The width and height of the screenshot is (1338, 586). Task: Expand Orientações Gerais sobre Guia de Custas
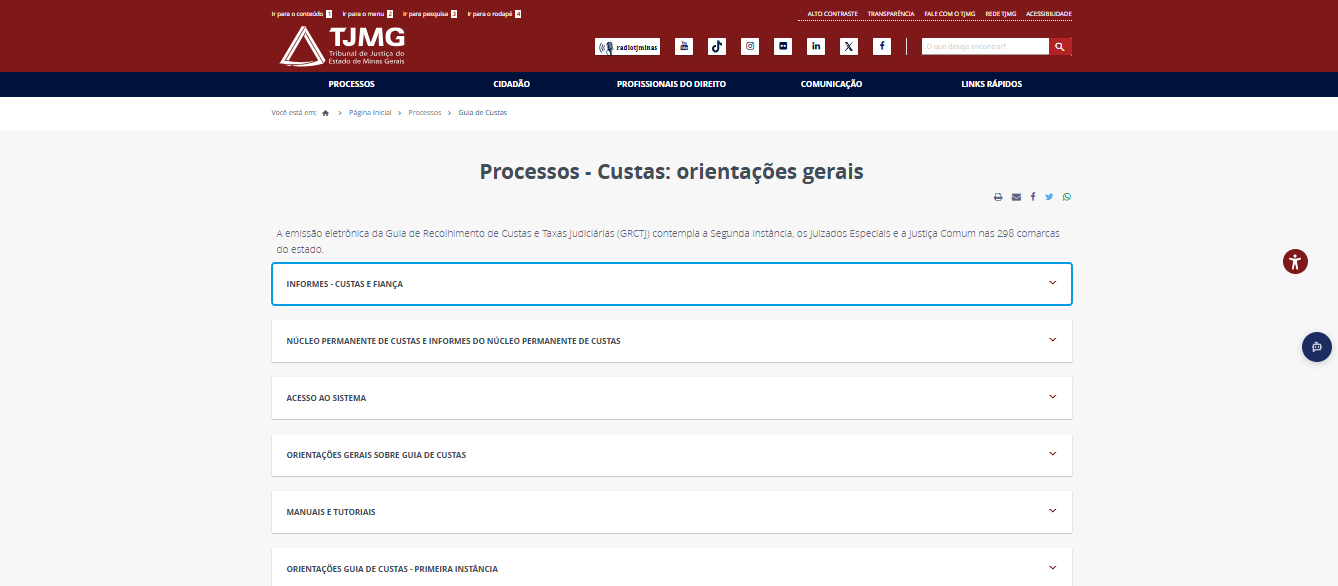pyautogui.click(x=672, y=455)
